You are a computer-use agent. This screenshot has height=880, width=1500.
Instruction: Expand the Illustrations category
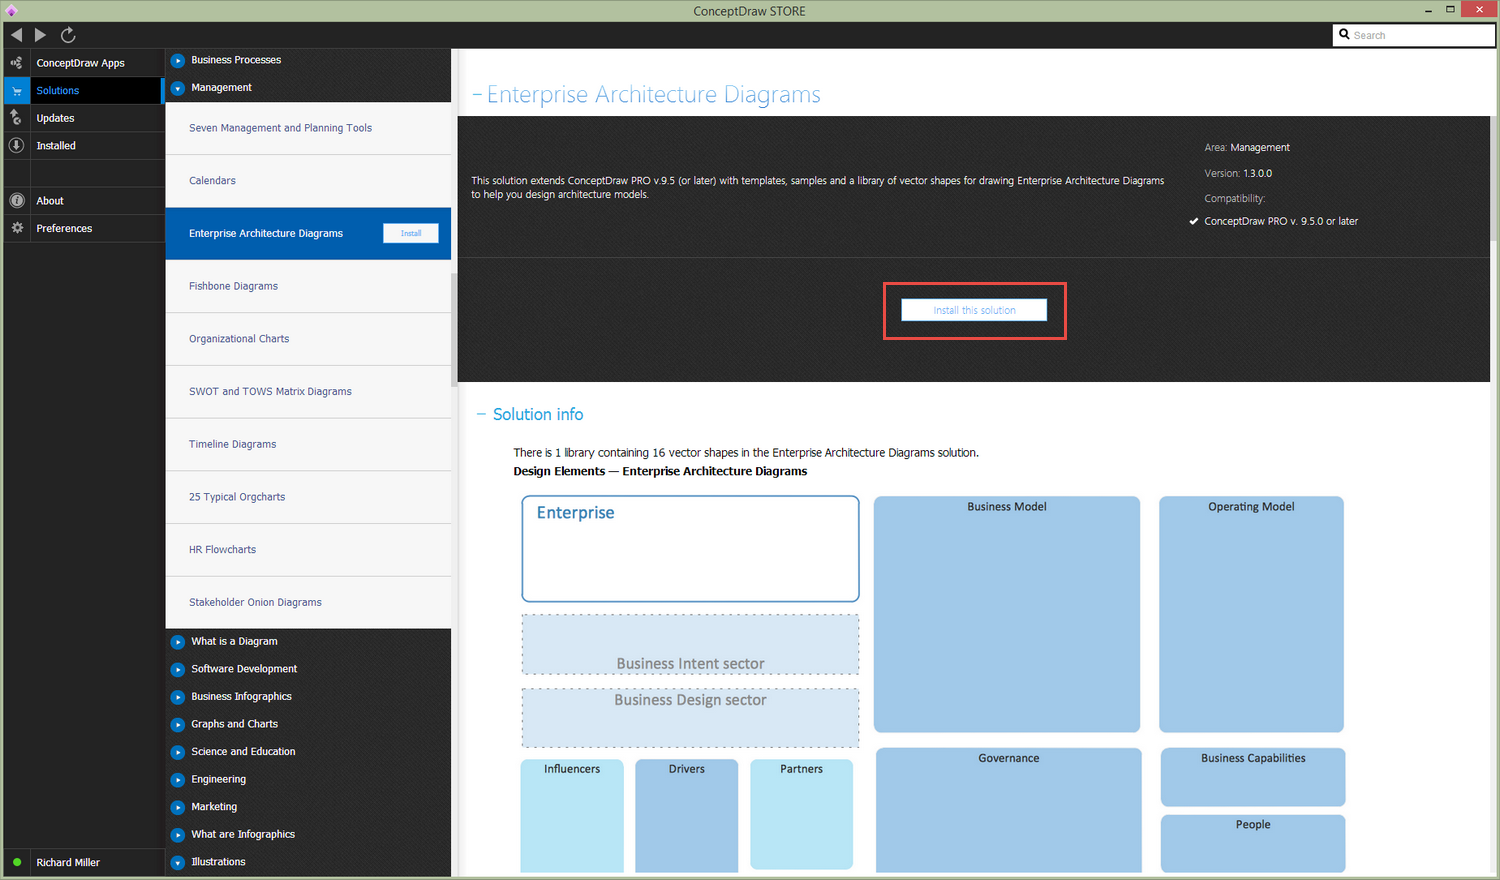tap(178, 862)
